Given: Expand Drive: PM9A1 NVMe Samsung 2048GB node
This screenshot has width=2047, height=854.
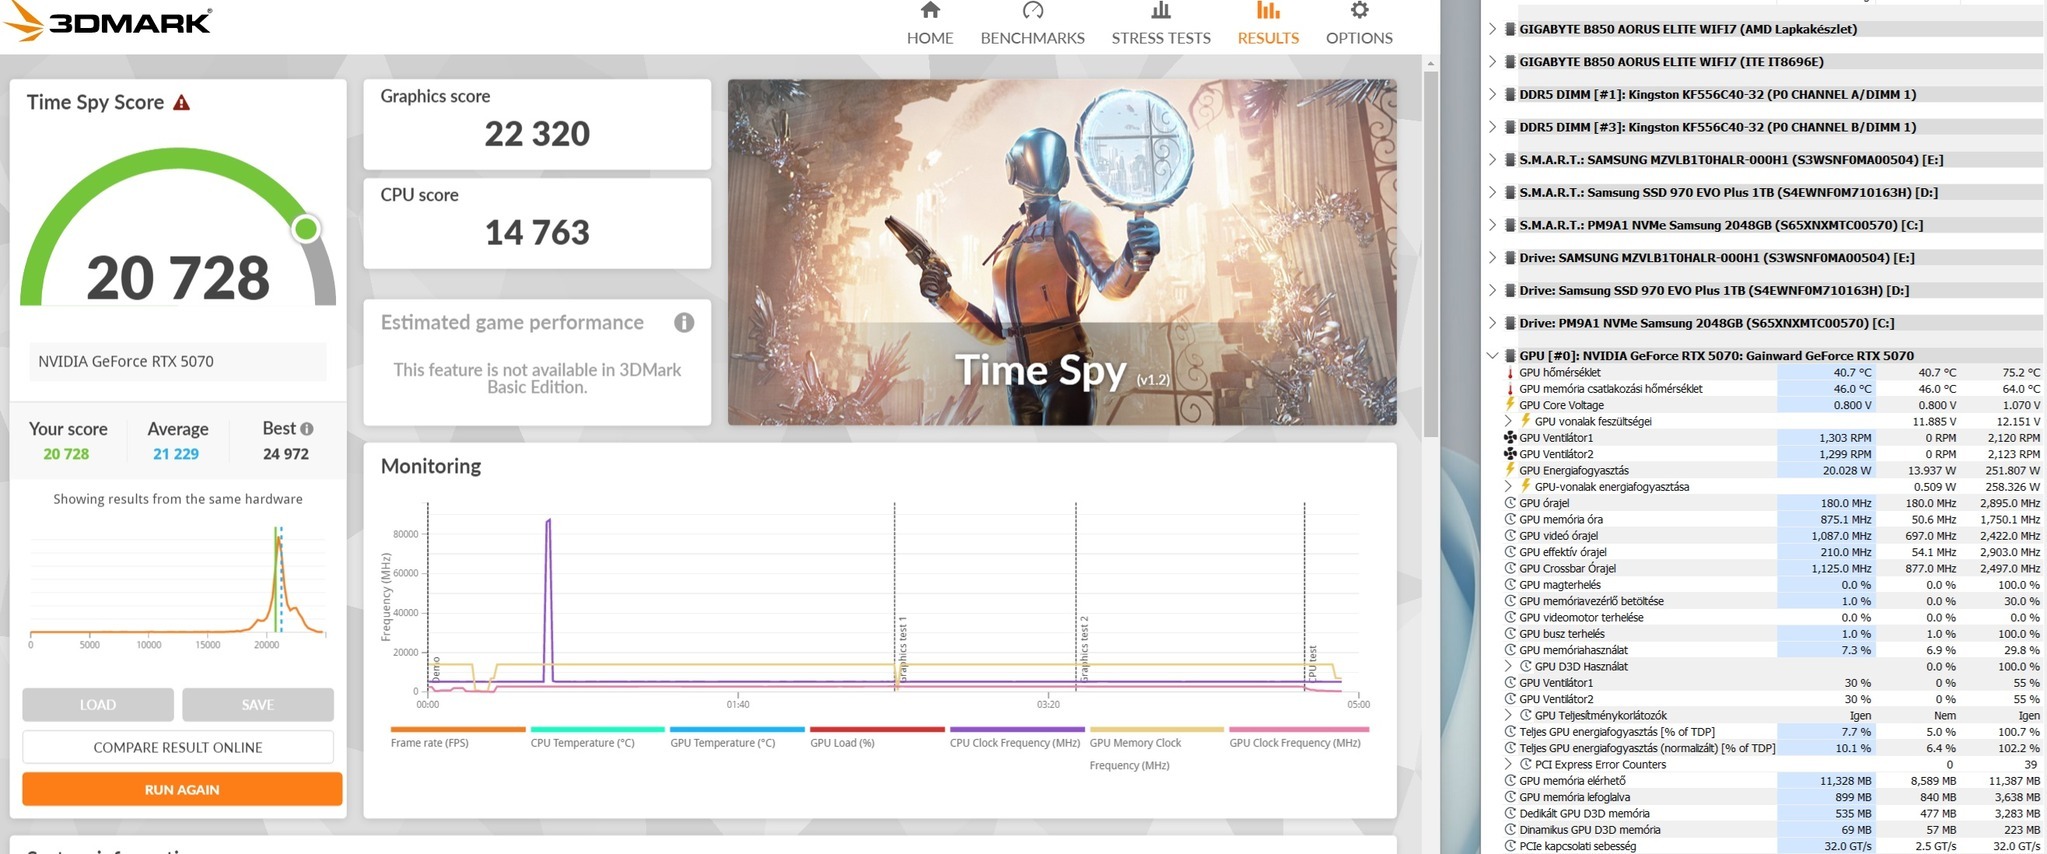Looking at the screenshot, I should coord(1492,323).
